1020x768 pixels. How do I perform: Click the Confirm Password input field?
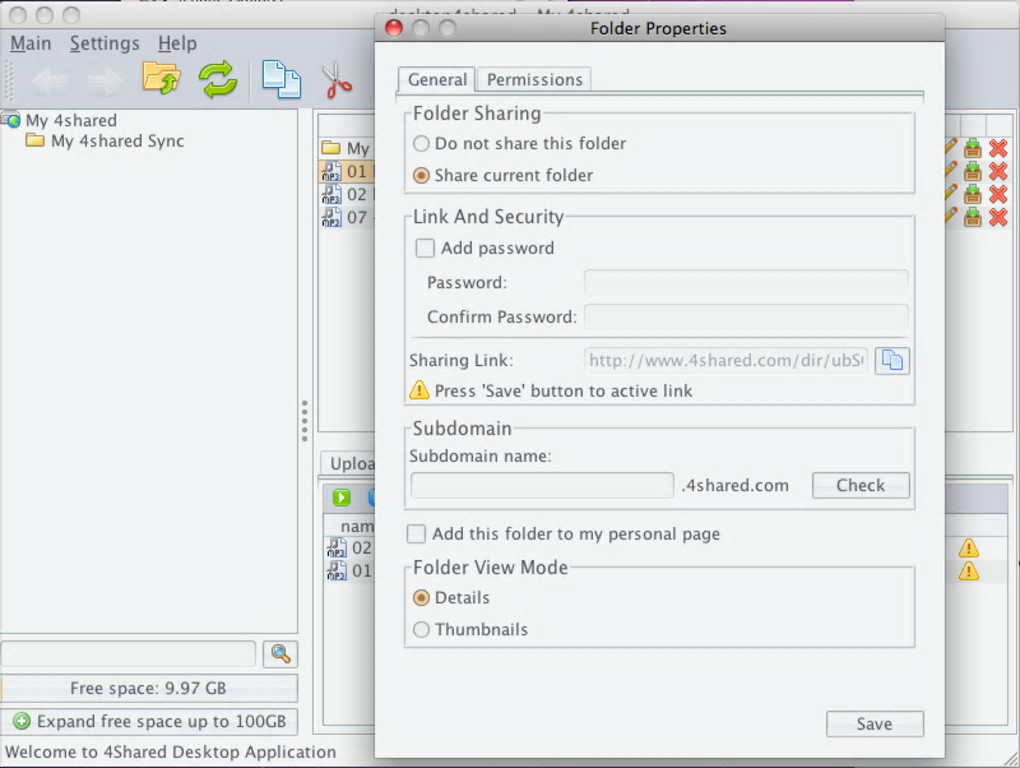click(746, 317)
